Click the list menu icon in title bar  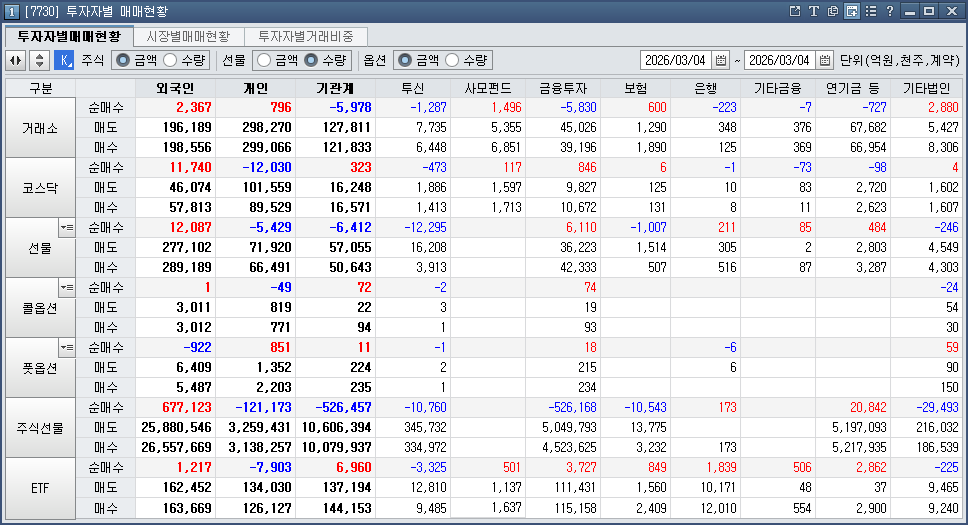click(871, 11)
